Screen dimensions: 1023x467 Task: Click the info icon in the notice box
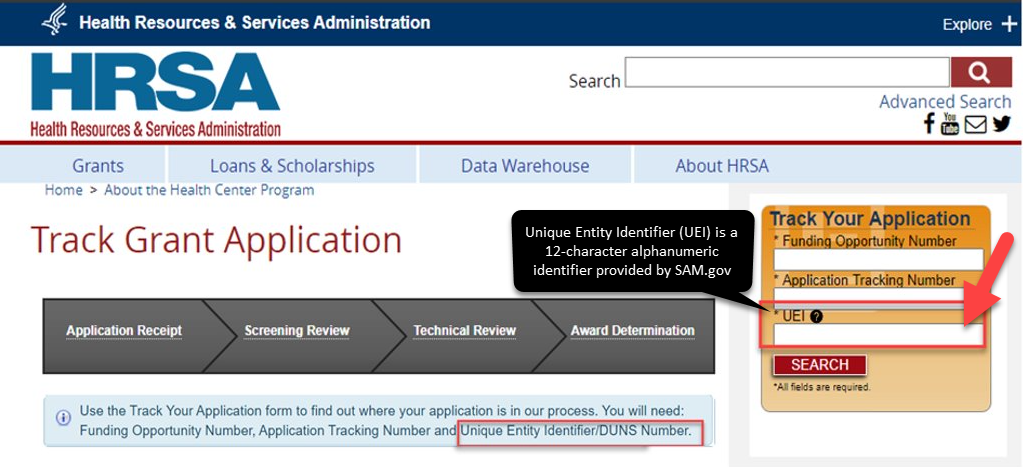pyautogui.click(x=63, y=418)
